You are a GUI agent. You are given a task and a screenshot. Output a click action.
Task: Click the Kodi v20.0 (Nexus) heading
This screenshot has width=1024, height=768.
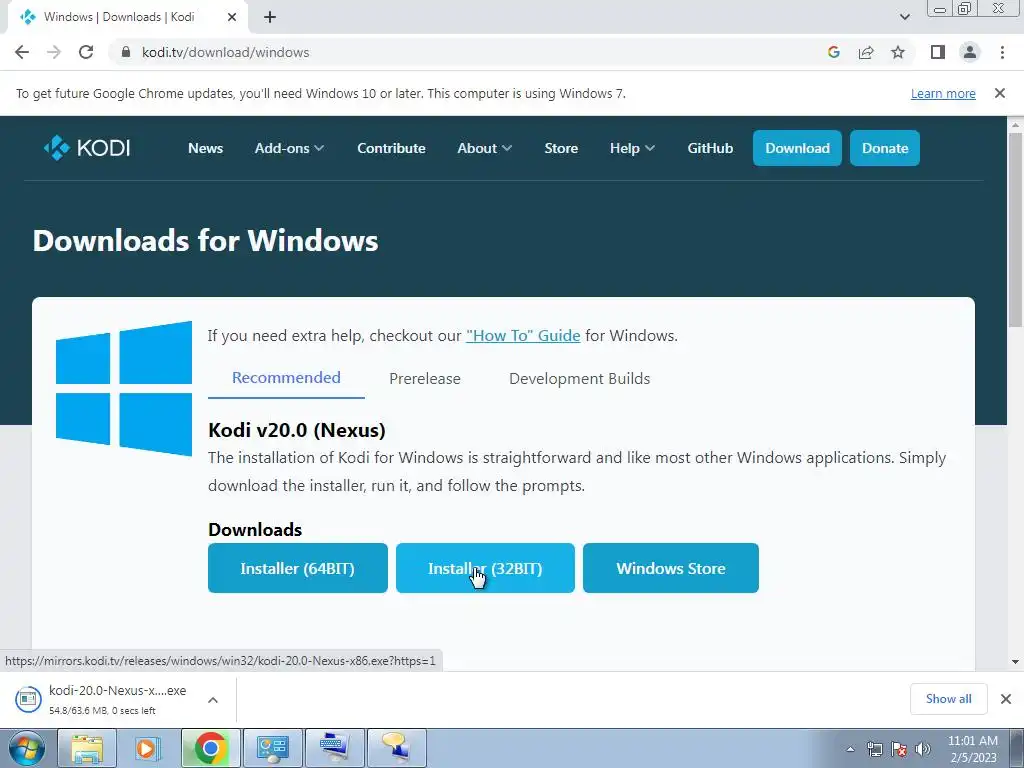pos(296,430)
